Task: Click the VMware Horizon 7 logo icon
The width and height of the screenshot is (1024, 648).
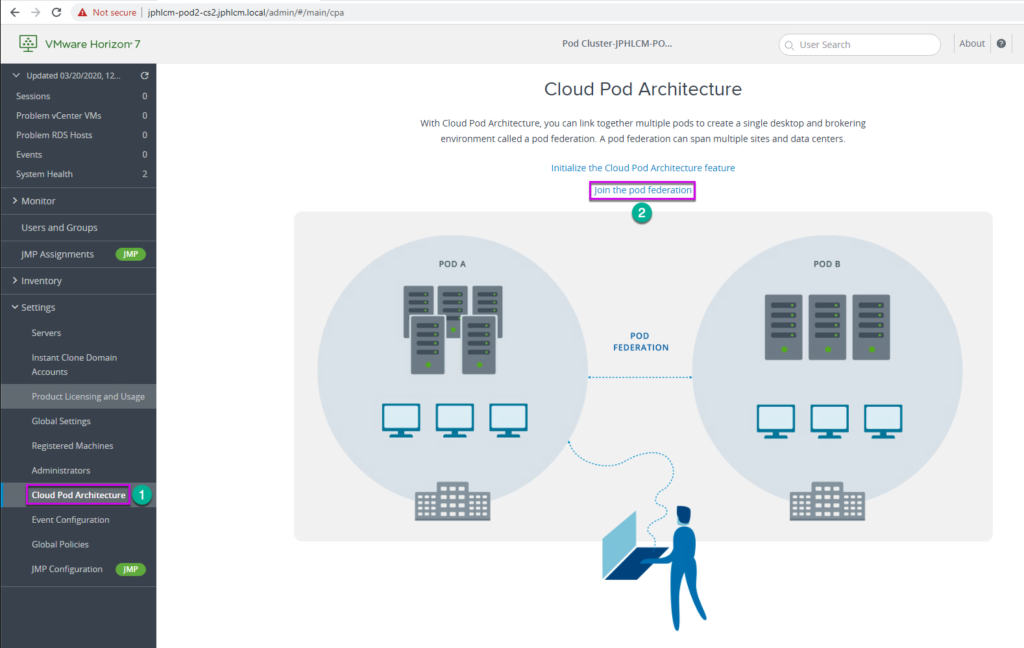Action: tap(28, 44)
